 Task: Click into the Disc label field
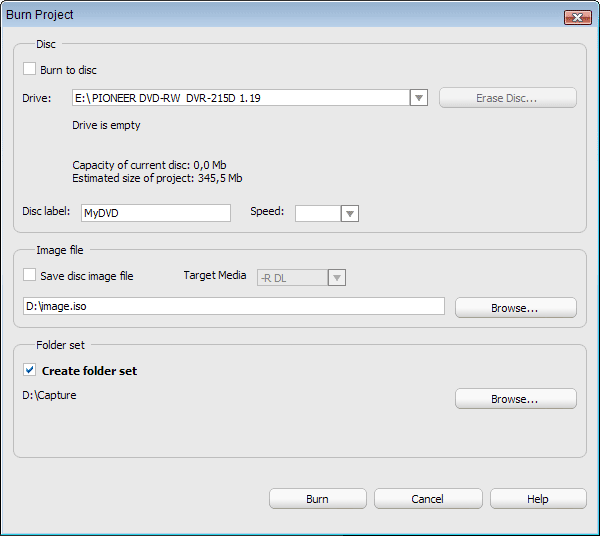point(156,213)
